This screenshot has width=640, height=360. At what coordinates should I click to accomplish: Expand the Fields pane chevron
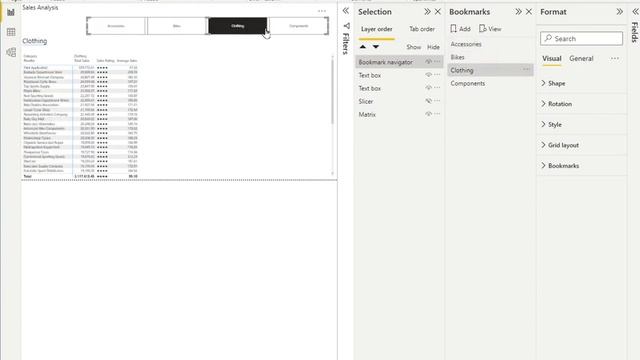(x=636, y=12)
